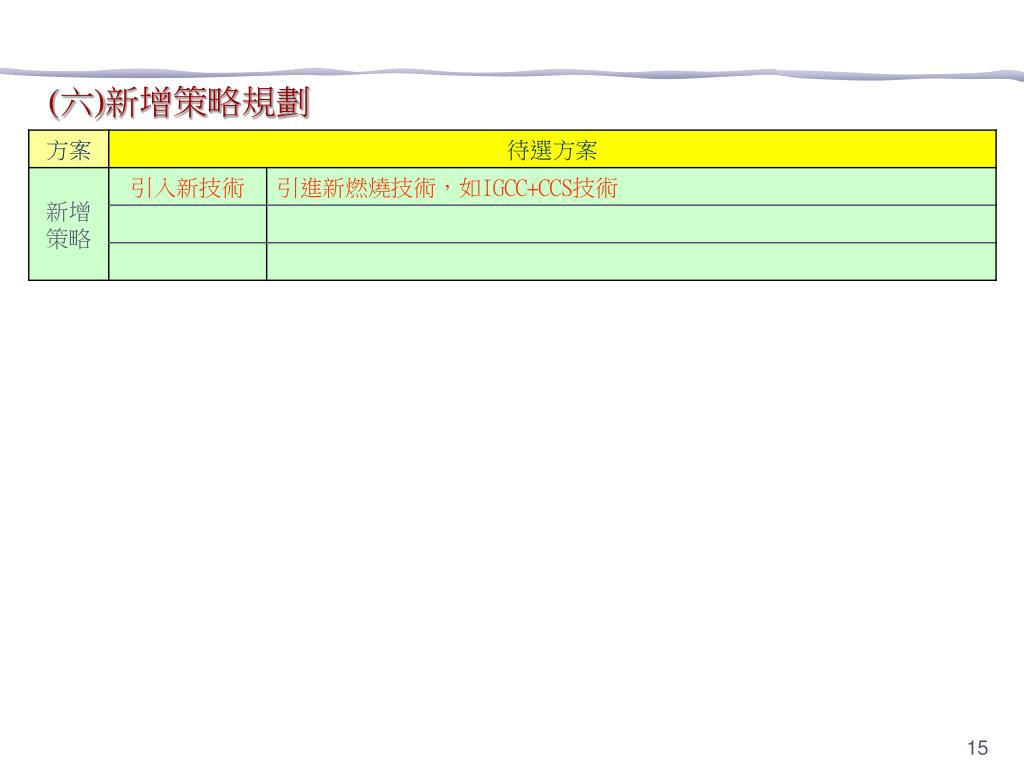The image size is (1024, 768).
Task: Click the 引入新技術 table cell
Action: pyautogui.click(x=187, y=187)
